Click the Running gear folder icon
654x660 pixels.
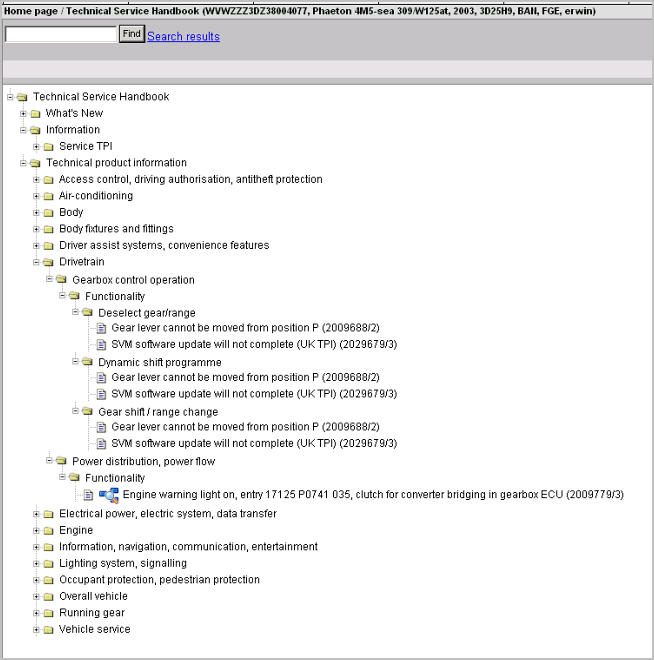pos(49,614)
